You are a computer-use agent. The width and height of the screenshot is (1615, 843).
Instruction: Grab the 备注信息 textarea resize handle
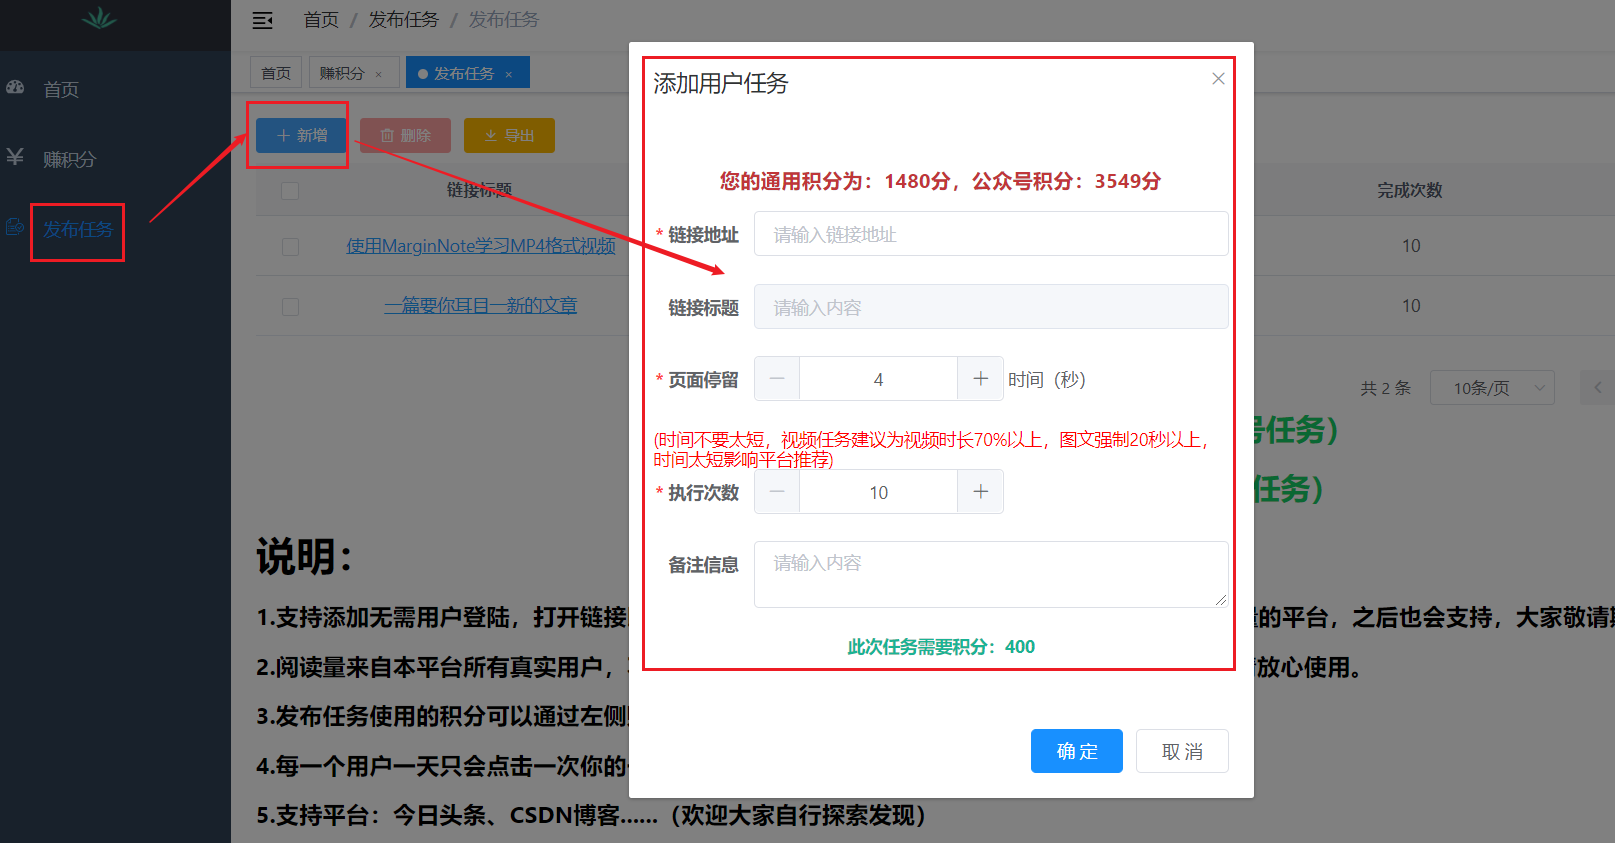1221,600
